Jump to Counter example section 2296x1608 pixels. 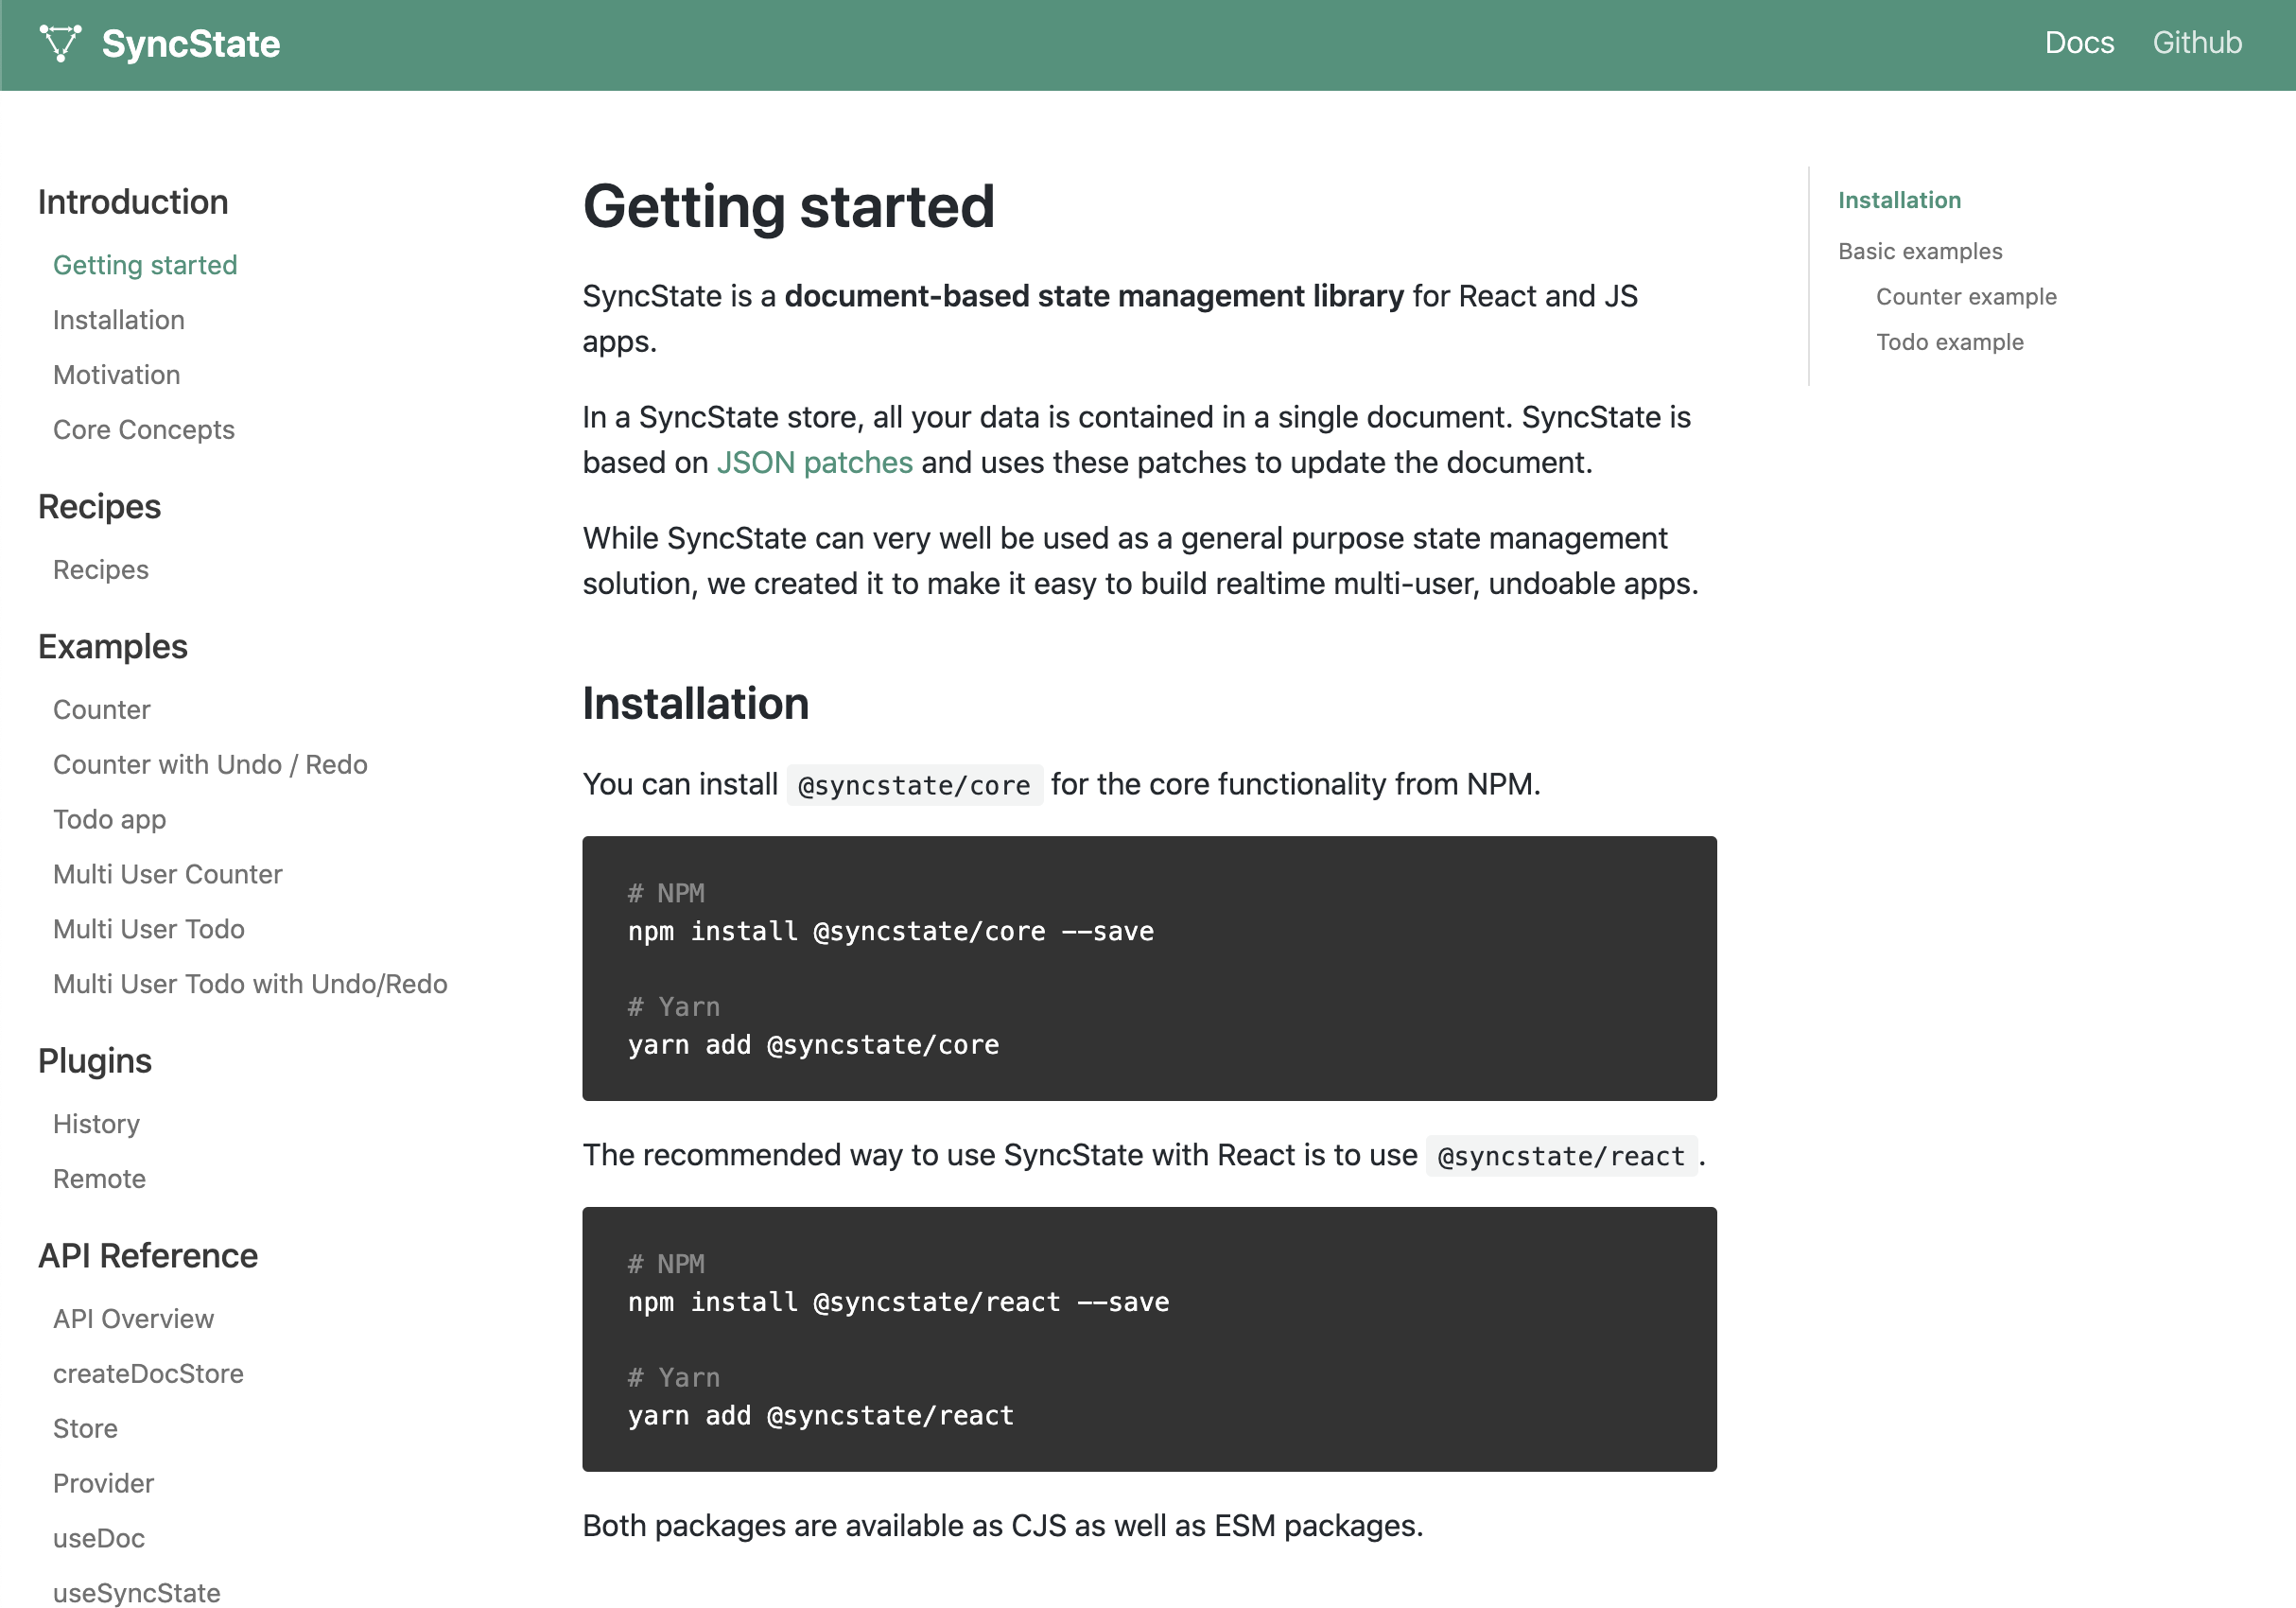pos(1965,297)
